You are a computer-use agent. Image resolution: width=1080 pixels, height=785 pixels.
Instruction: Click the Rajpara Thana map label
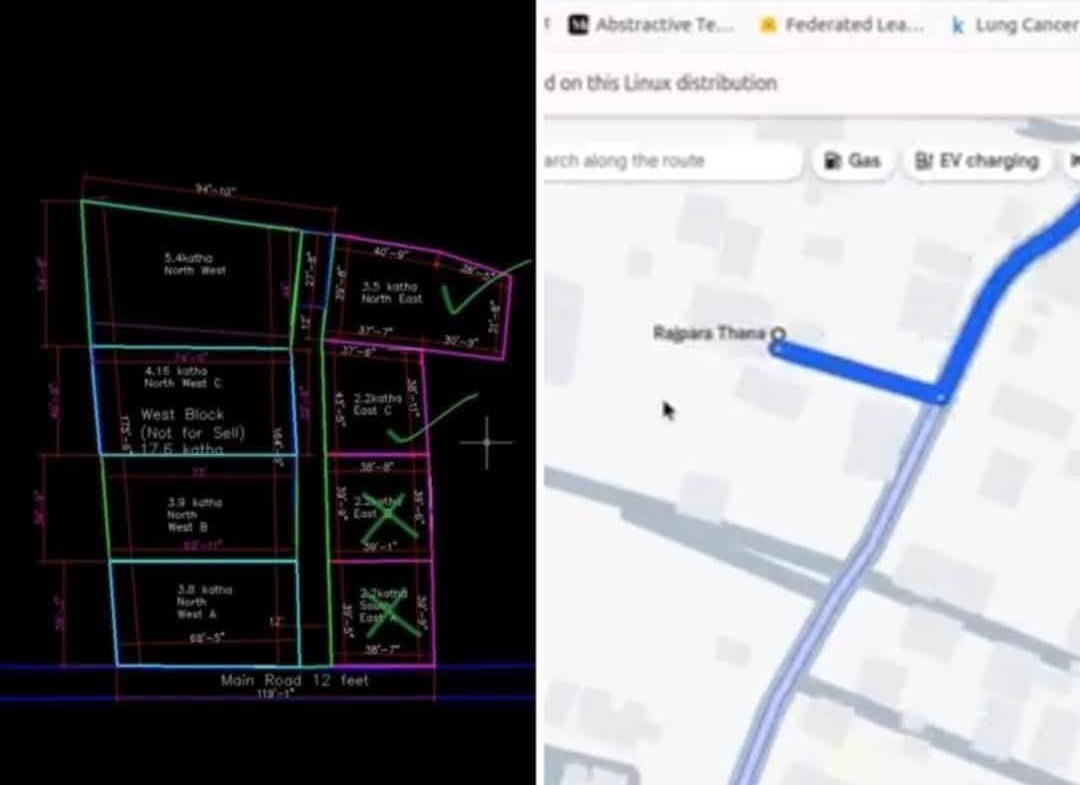click(x=708, y=333)
